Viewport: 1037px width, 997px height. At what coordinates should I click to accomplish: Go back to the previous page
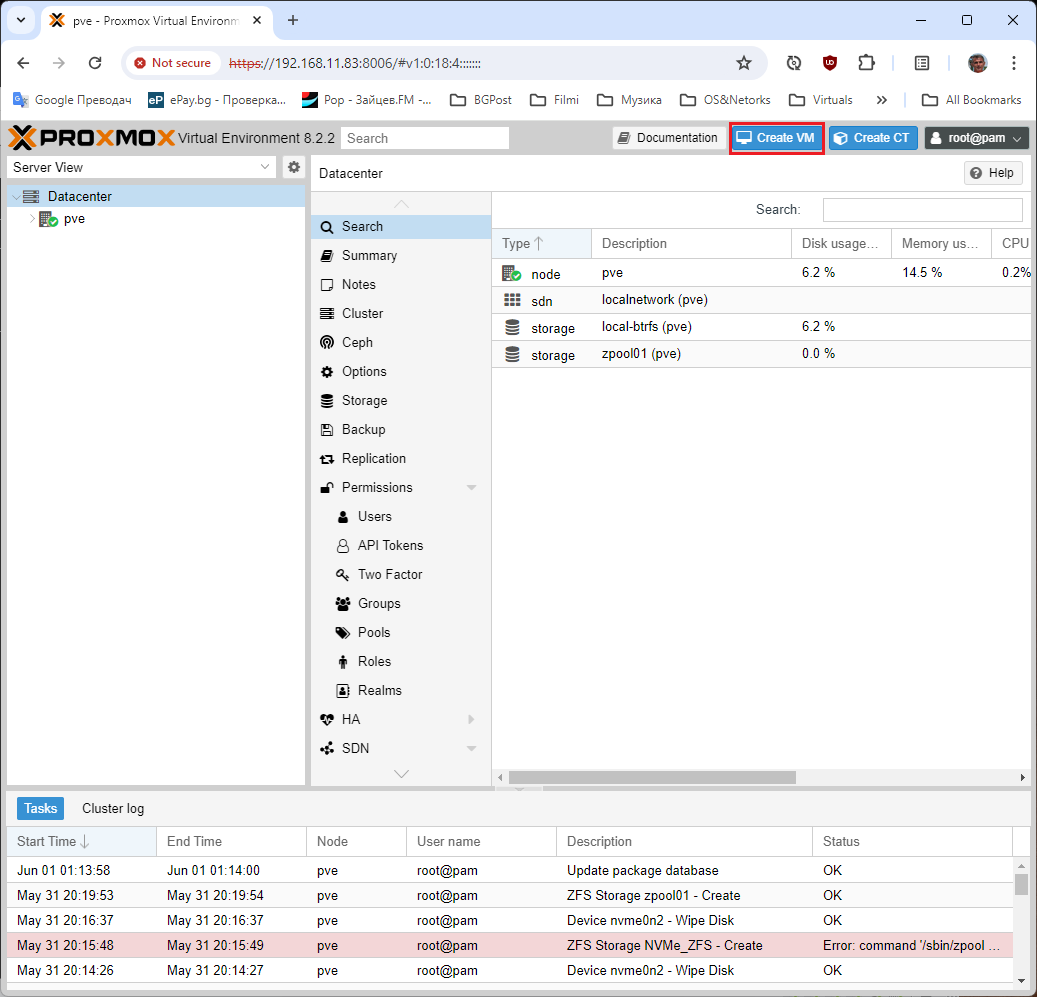[23, 63]
